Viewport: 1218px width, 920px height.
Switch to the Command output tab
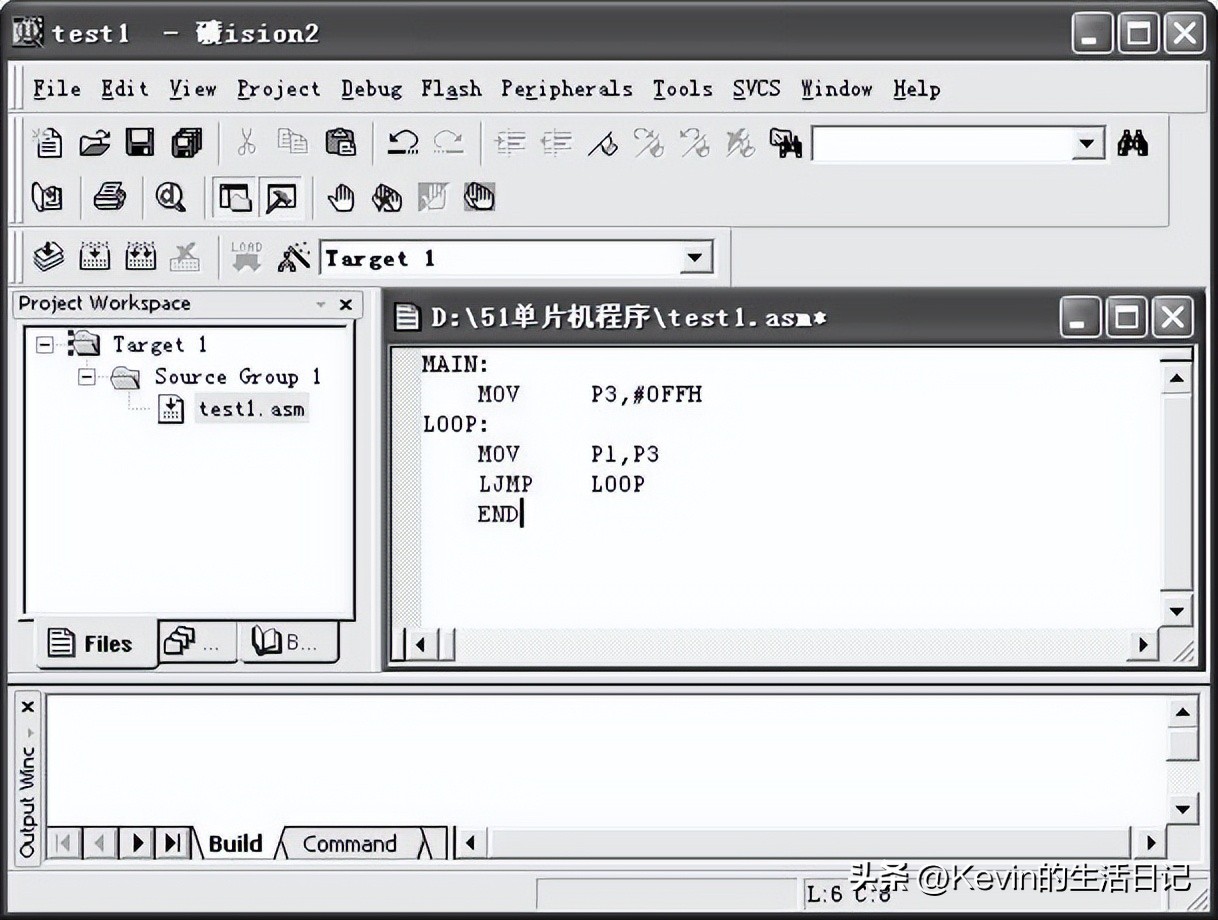[x=350, y=844]
